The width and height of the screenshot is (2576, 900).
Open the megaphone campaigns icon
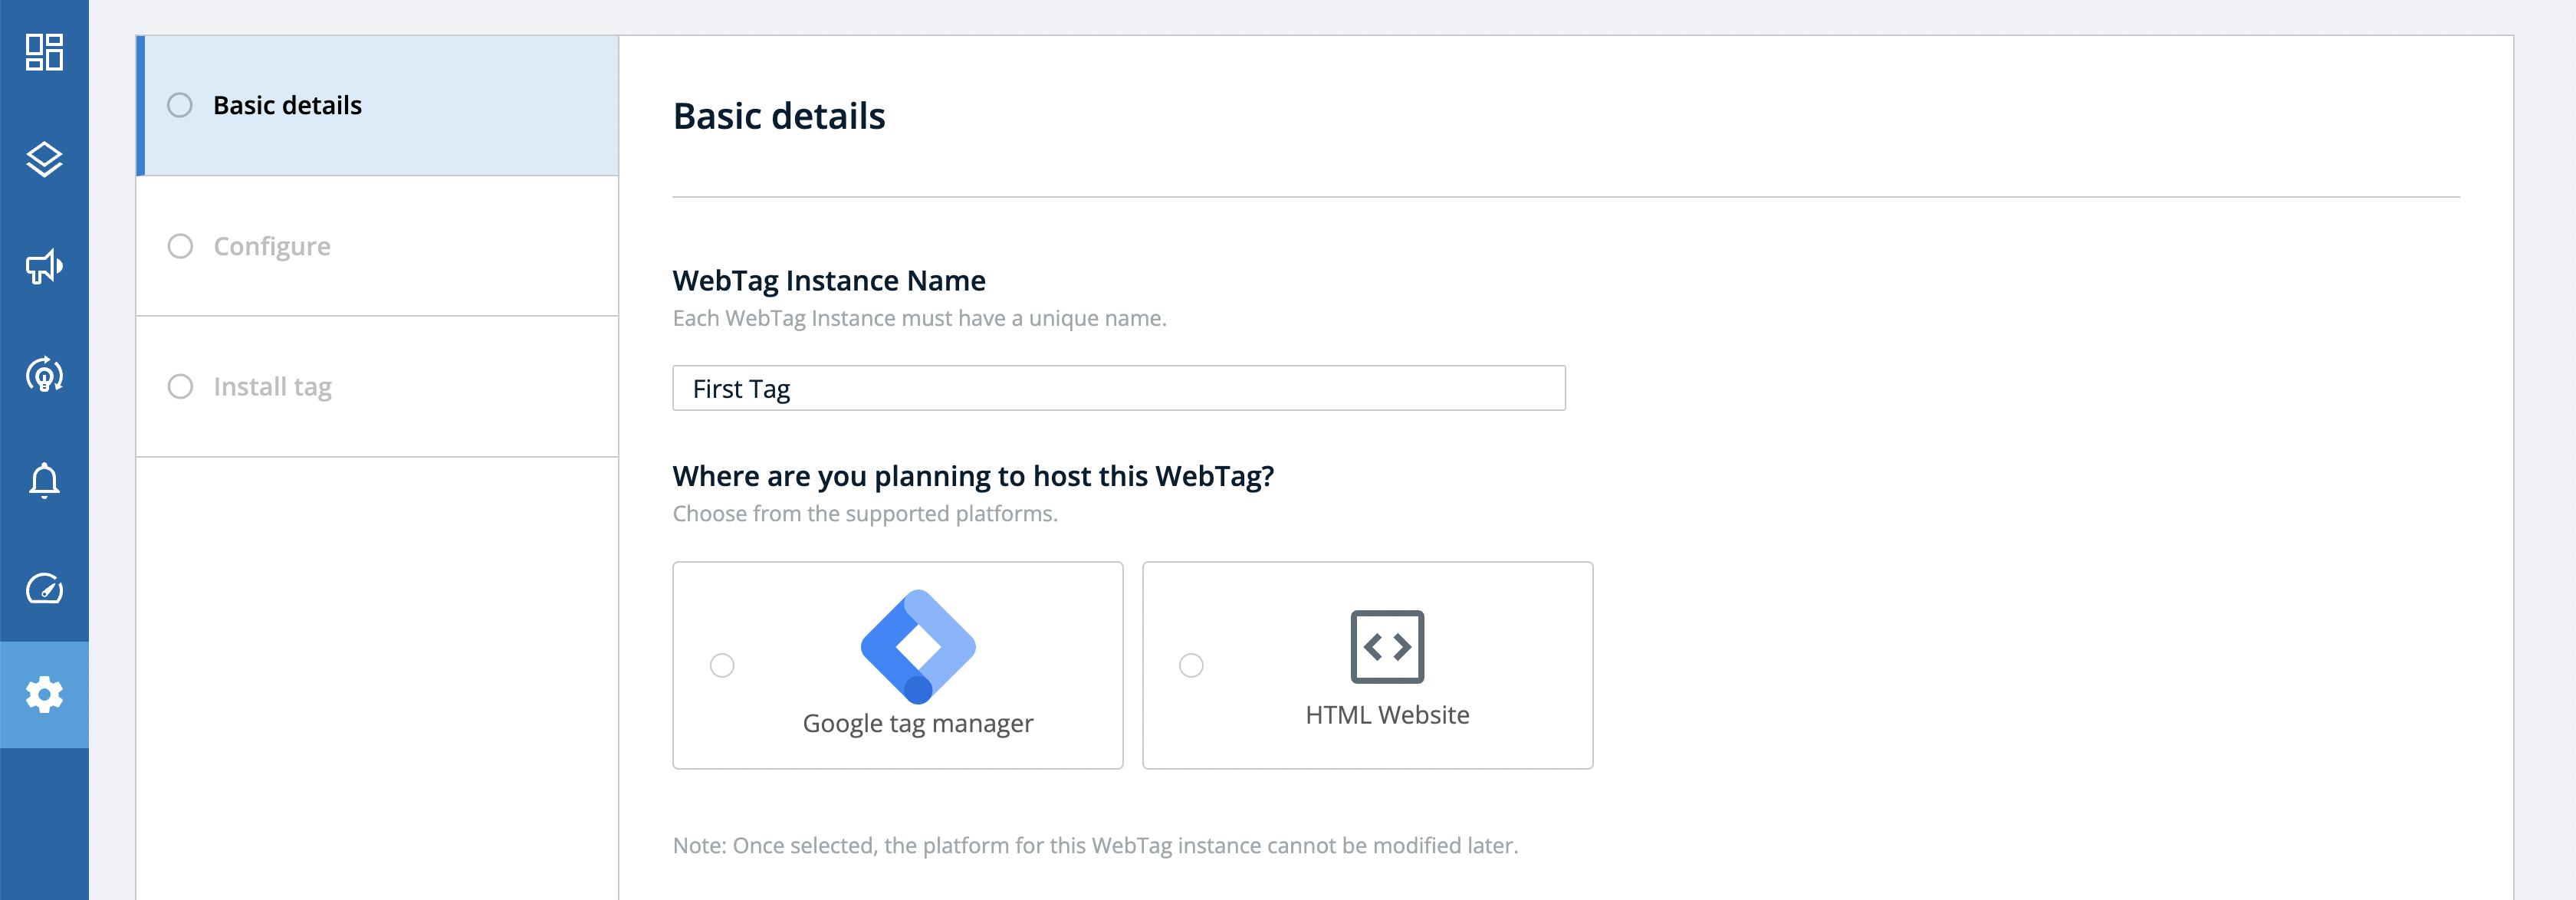(44, 267)
